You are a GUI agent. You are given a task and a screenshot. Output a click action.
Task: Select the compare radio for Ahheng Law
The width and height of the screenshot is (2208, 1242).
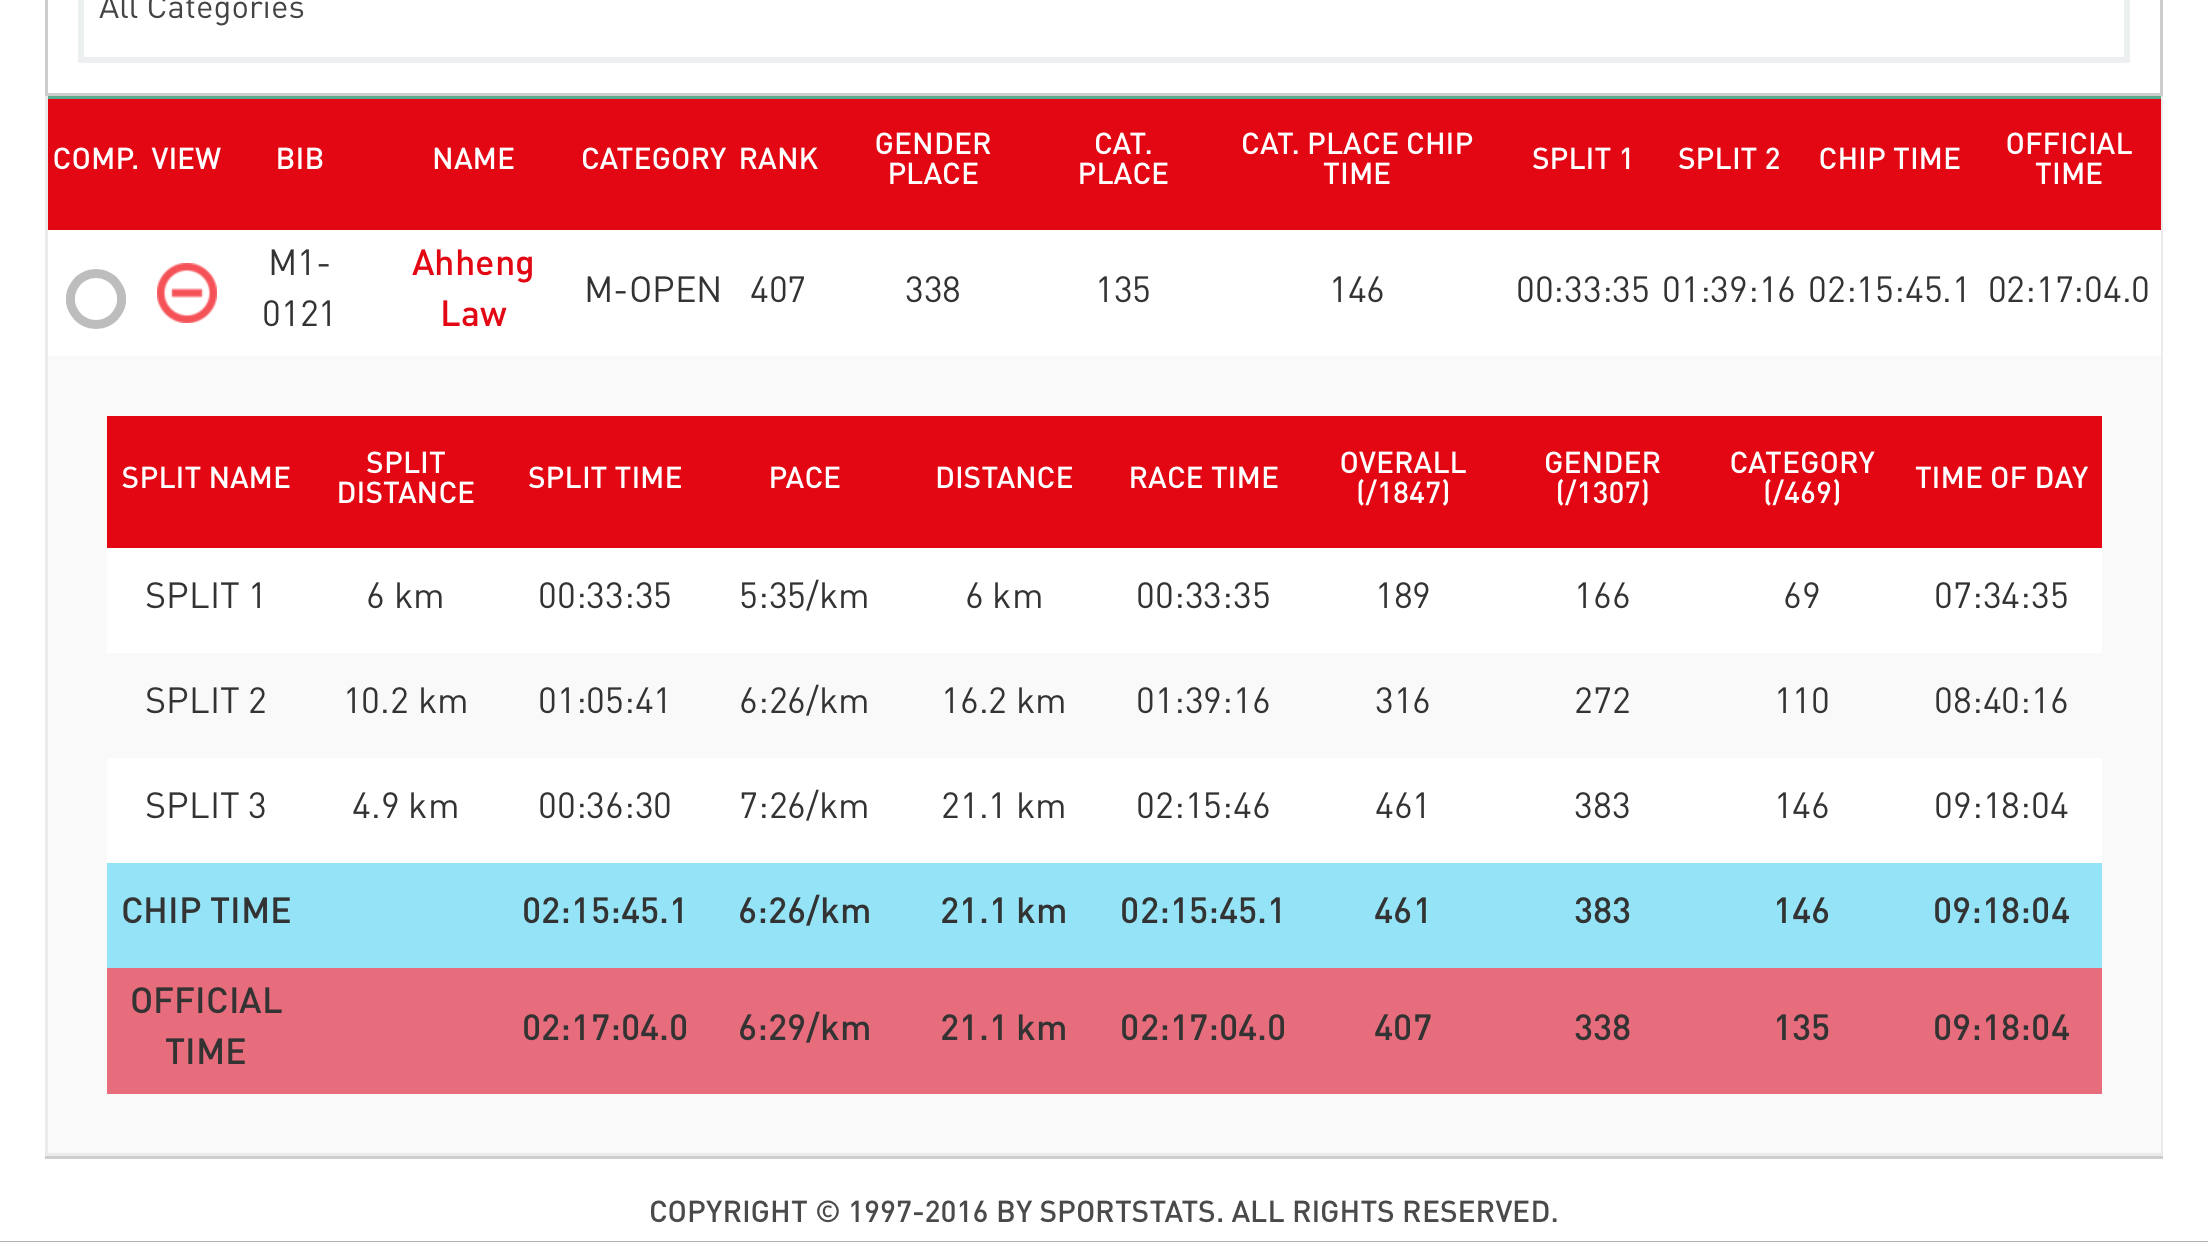click(x=96, y=298)
